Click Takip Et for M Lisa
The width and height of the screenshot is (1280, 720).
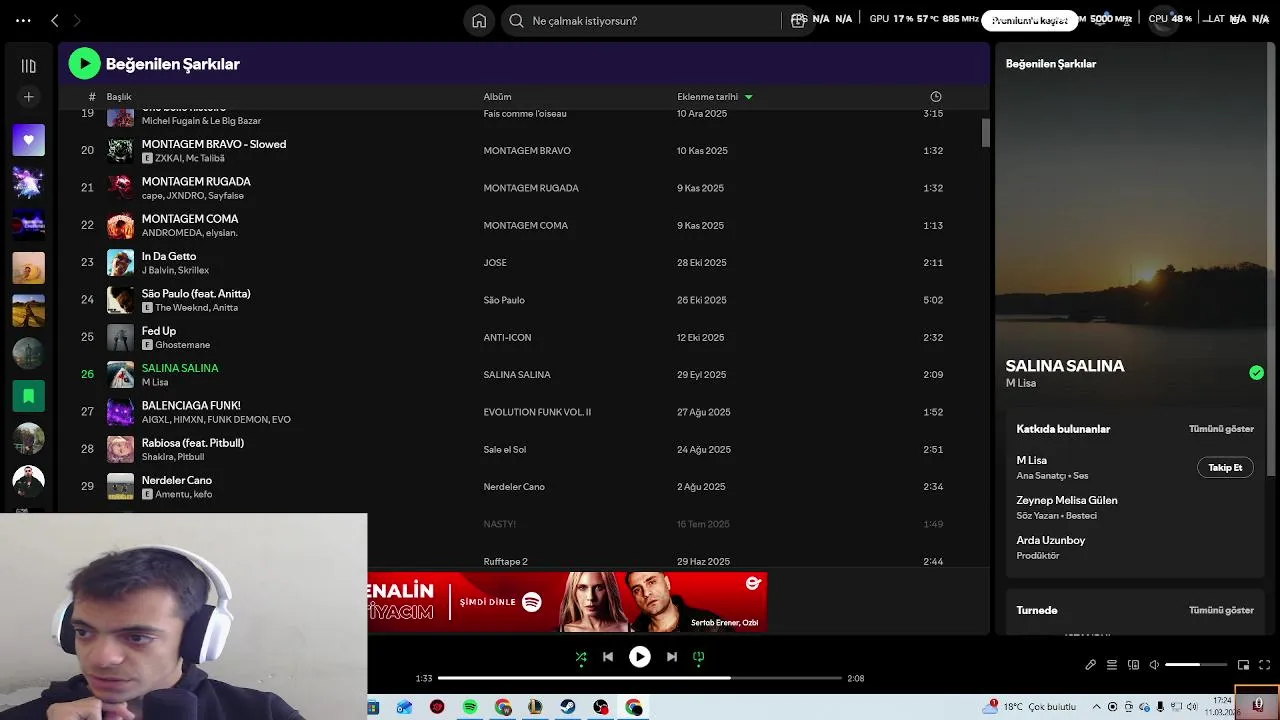coord(1225,468)
